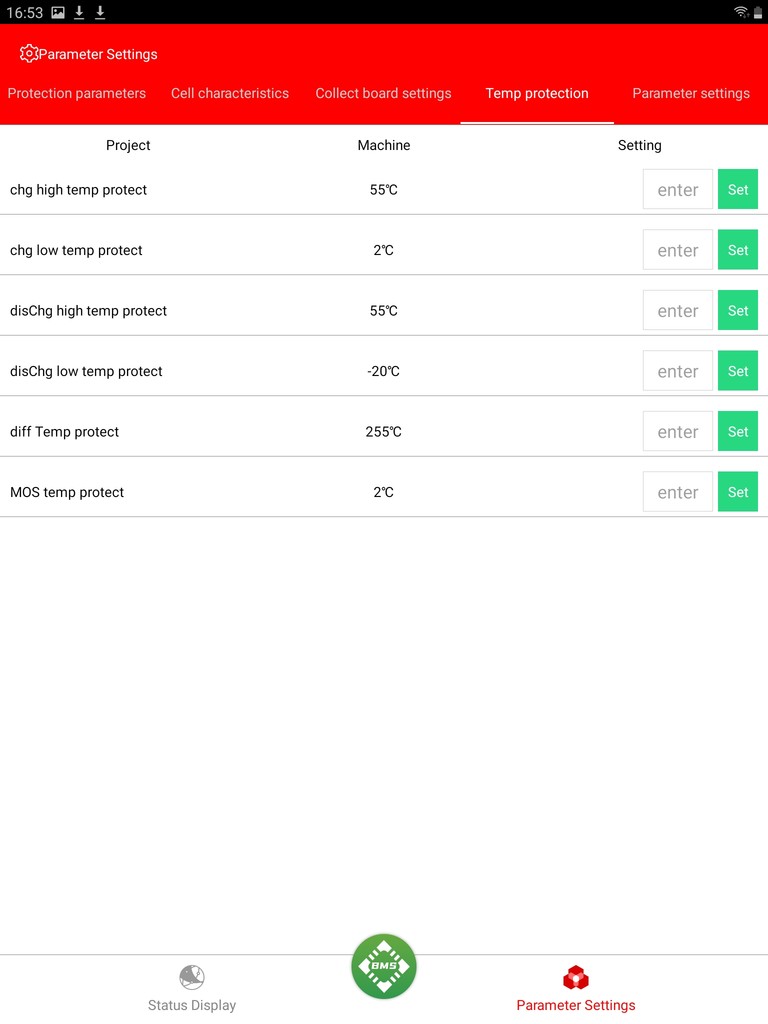
Task: Open the Parameter settings tab
Action: coord(691,93)
